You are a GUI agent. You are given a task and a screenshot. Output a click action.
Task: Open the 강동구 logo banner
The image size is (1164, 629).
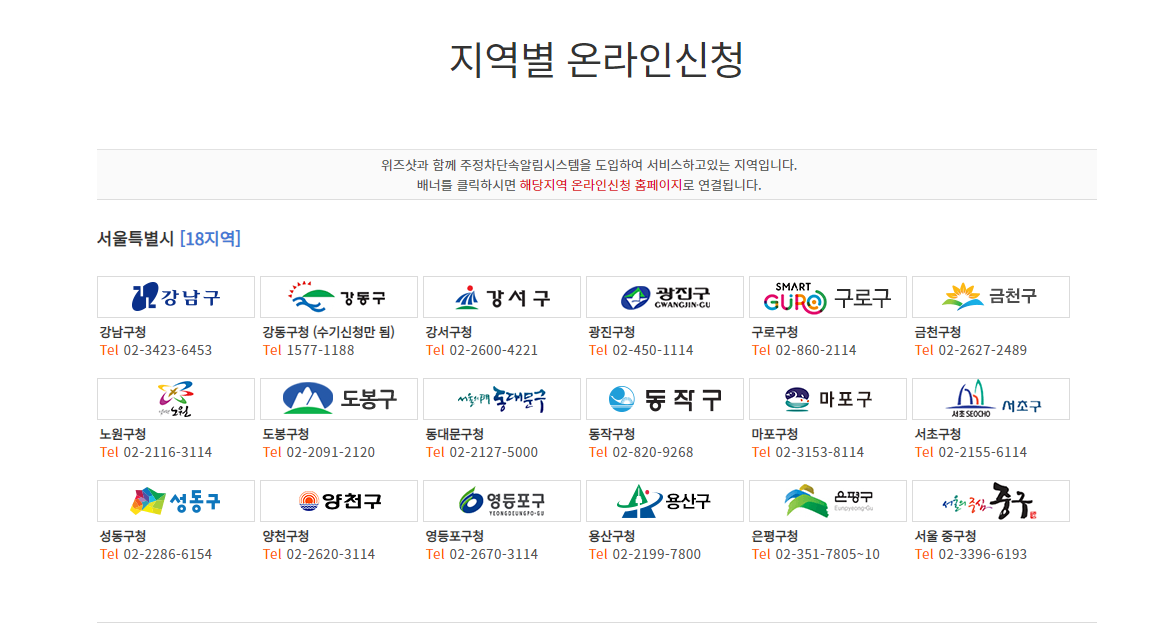point(339,297)
